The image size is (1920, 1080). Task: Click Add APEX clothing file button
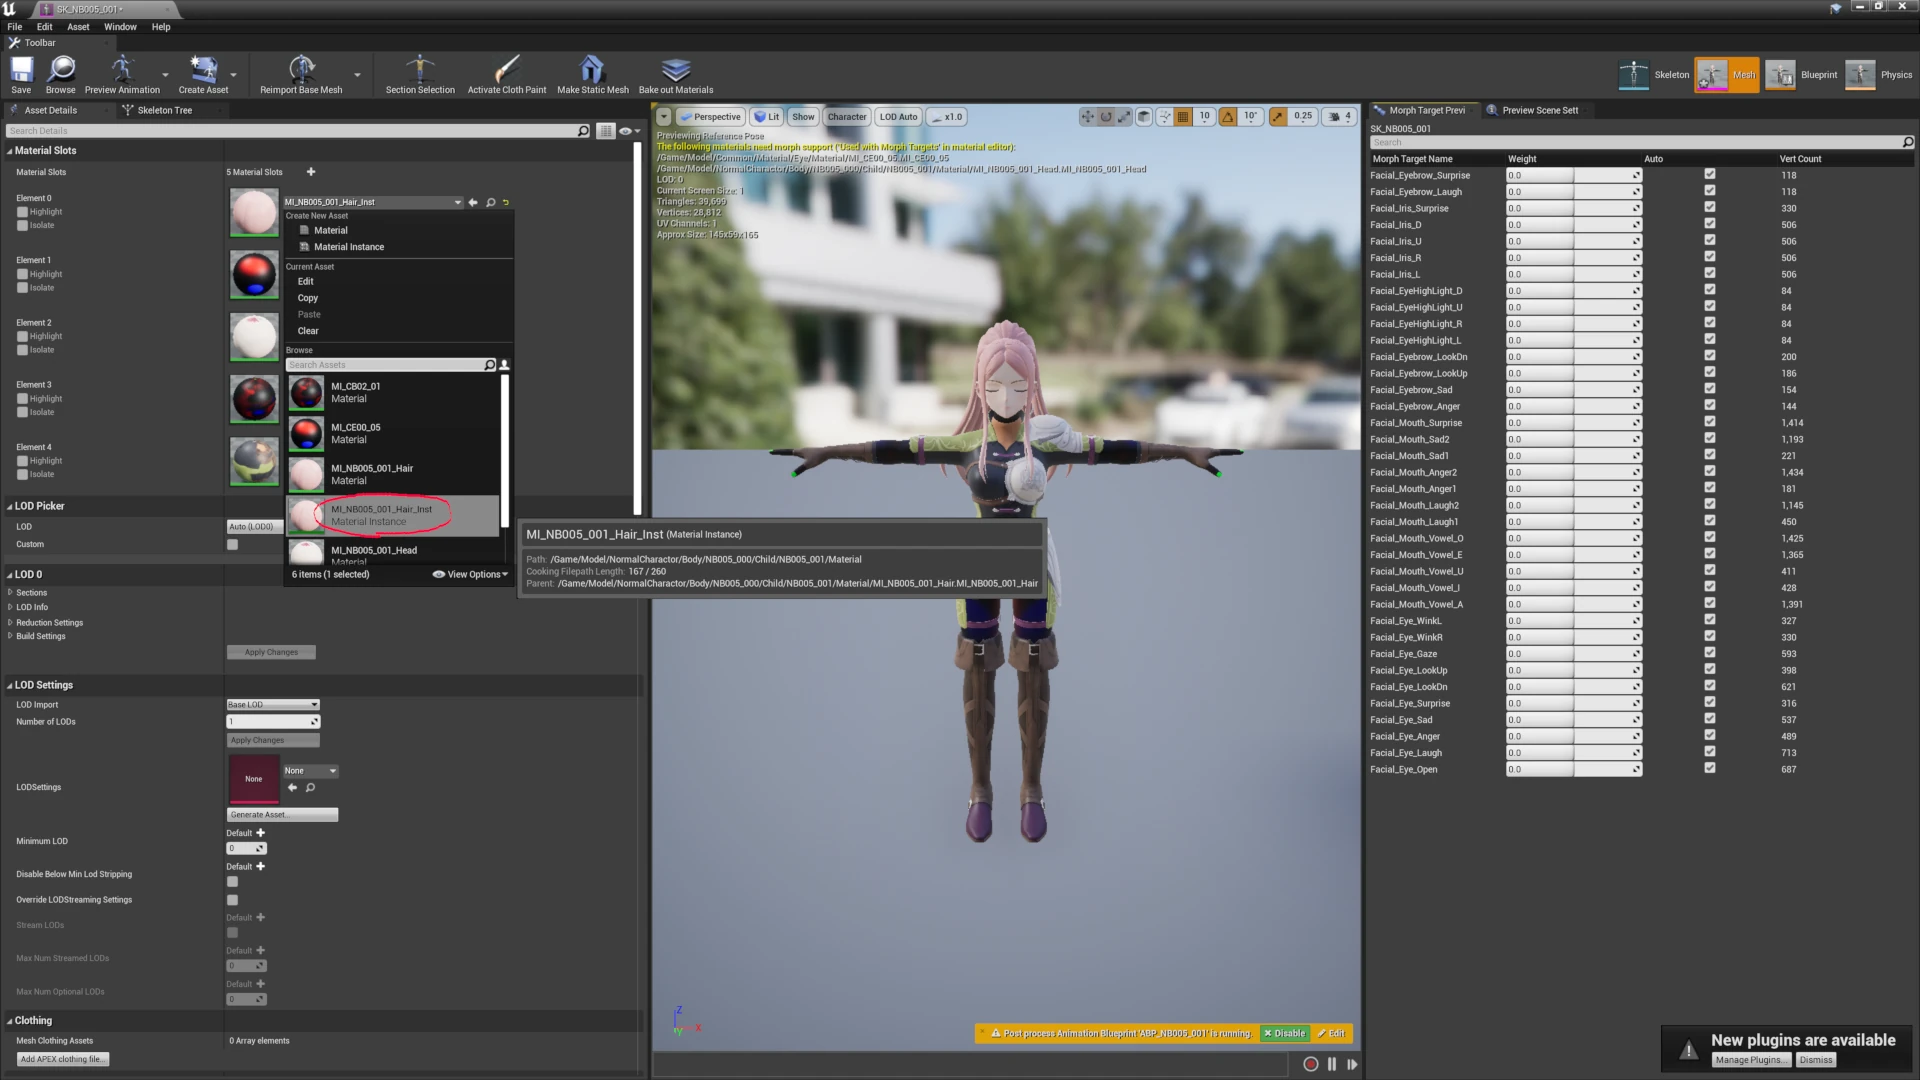(62, 1060)
